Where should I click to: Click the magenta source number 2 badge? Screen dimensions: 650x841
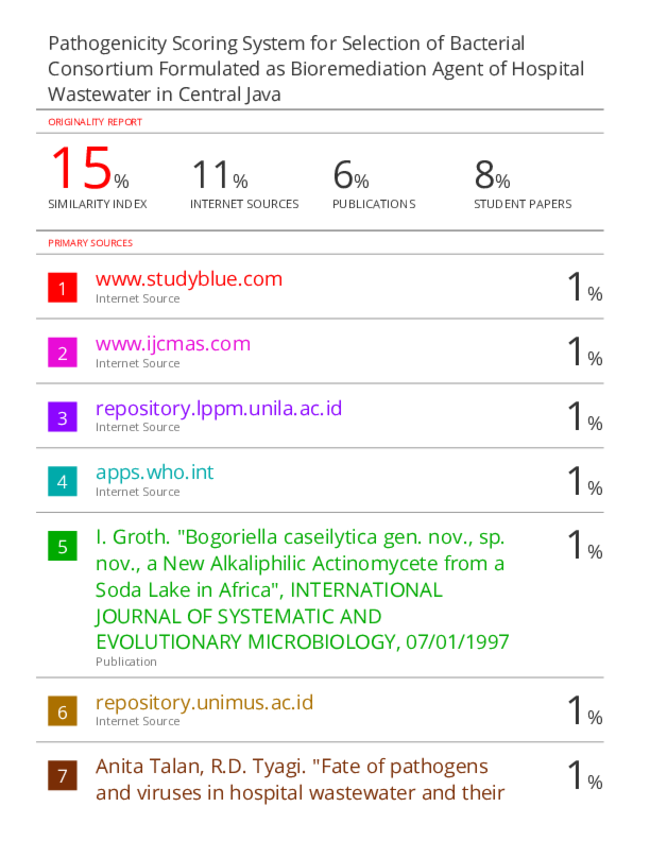coord(62,352)
